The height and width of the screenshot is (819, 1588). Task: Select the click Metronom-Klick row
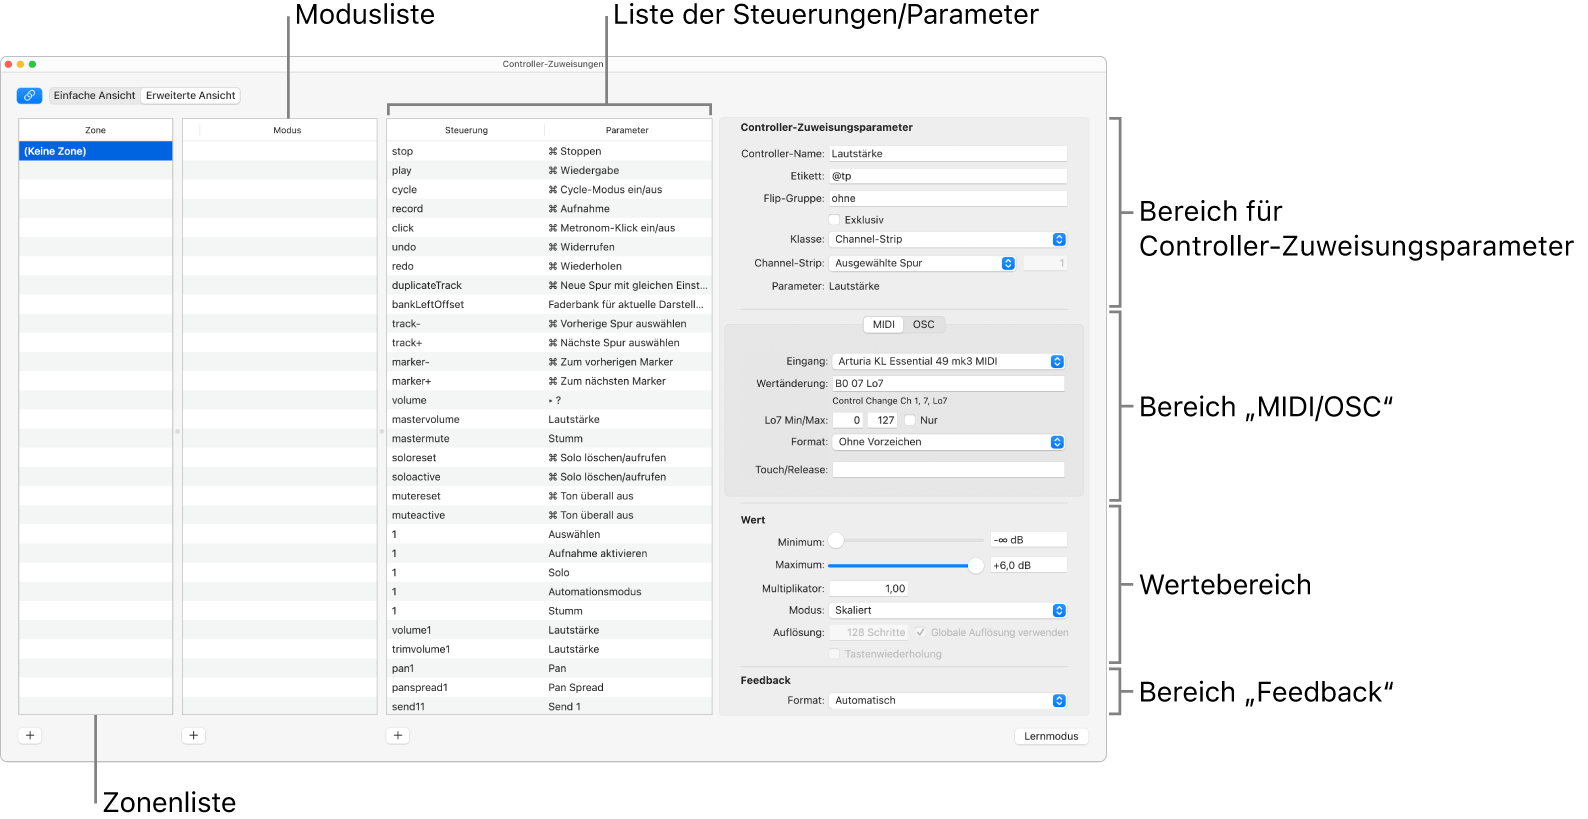(x=549, y=228)
